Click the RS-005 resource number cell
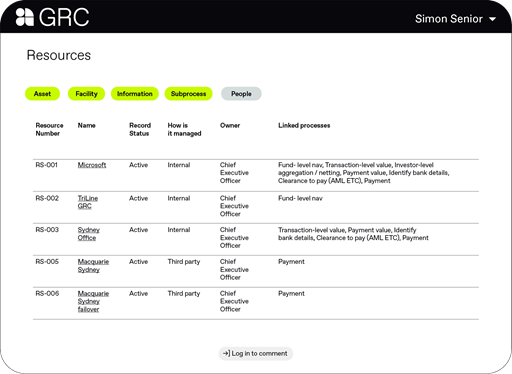This screenshot has width=512, height=374. point(47,262)
